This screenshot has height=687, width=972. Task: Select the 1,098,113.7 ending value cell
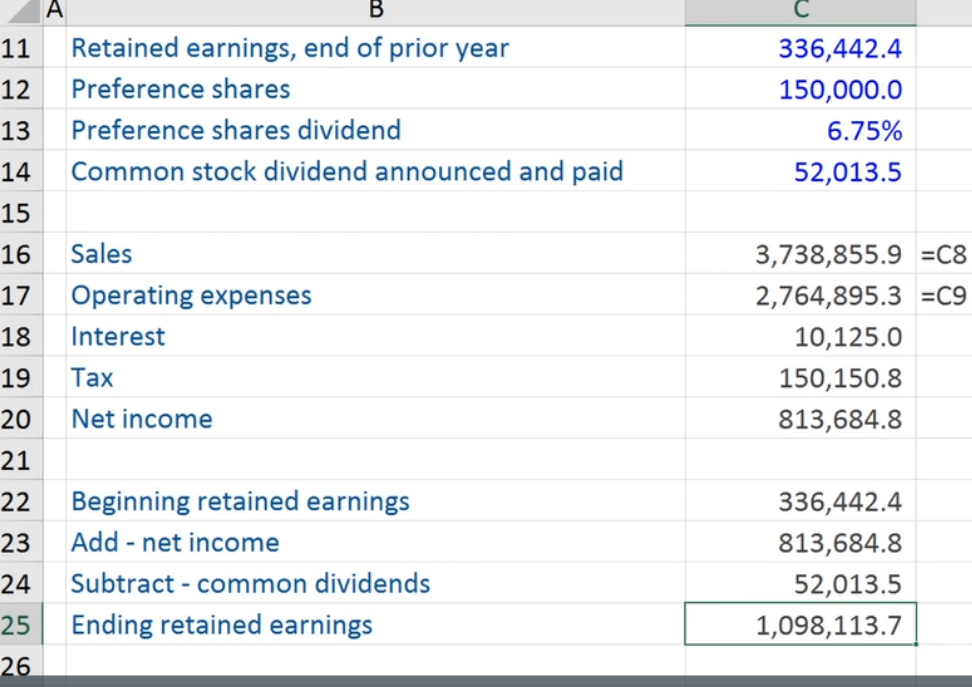800,624
